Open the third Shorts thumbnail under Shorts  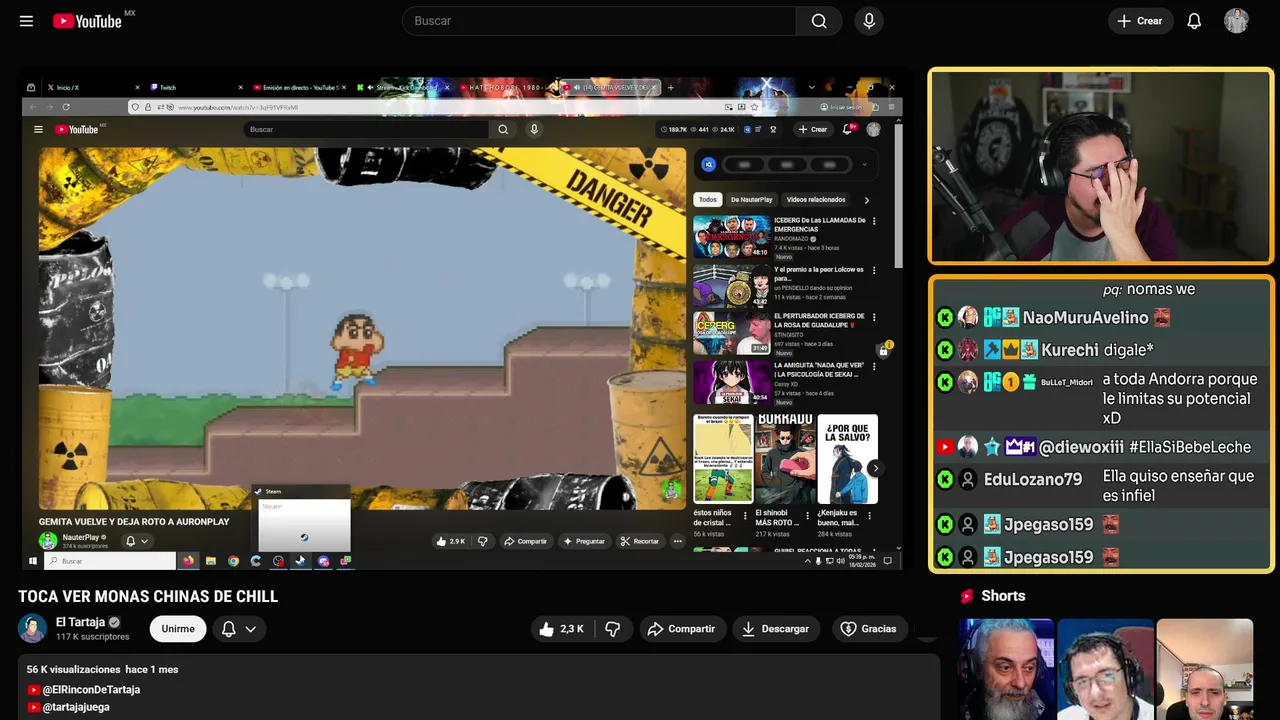click(x=1204, y=669)
